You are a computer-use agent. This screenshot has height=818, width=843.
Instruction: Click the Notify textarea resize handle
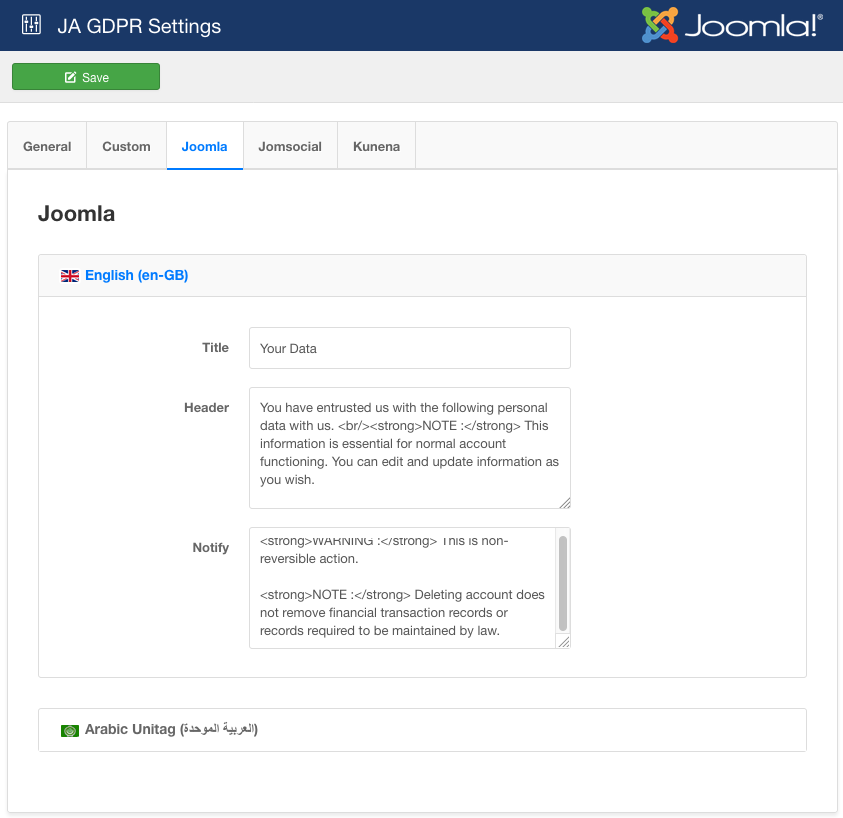[x=564, y=642]
